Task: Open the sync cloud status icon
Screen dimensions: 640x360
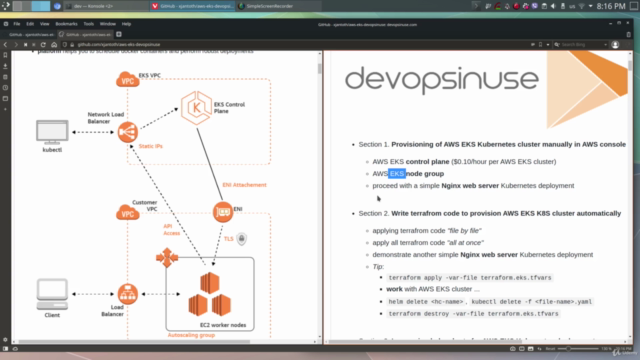Action: pyautogui.click(x=15, y=349)
